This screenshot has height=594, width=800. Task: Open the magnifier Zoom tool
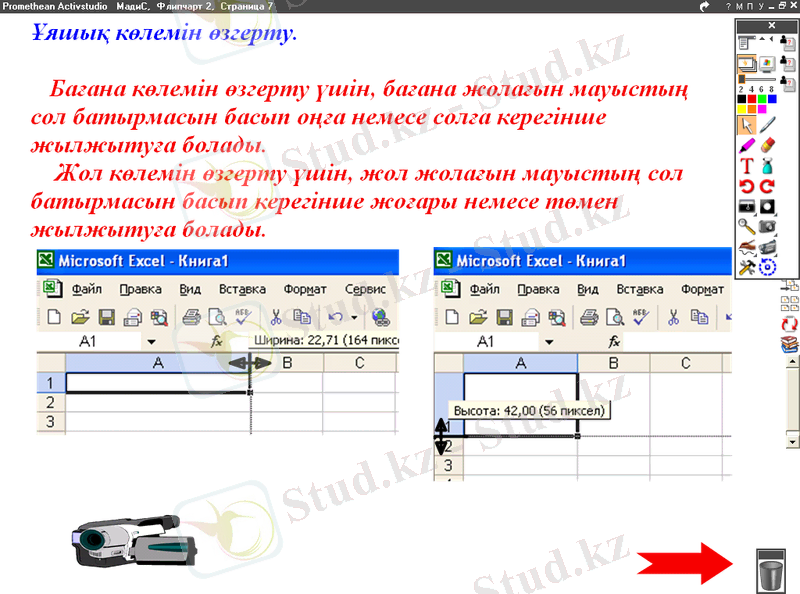click(747, 227)
